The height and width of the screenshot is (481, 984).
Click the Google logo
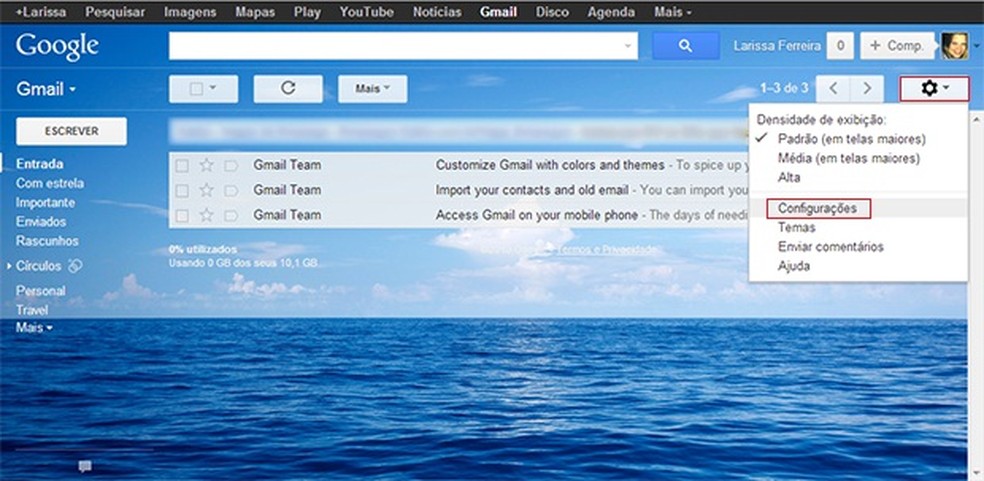tap(57, 46)
